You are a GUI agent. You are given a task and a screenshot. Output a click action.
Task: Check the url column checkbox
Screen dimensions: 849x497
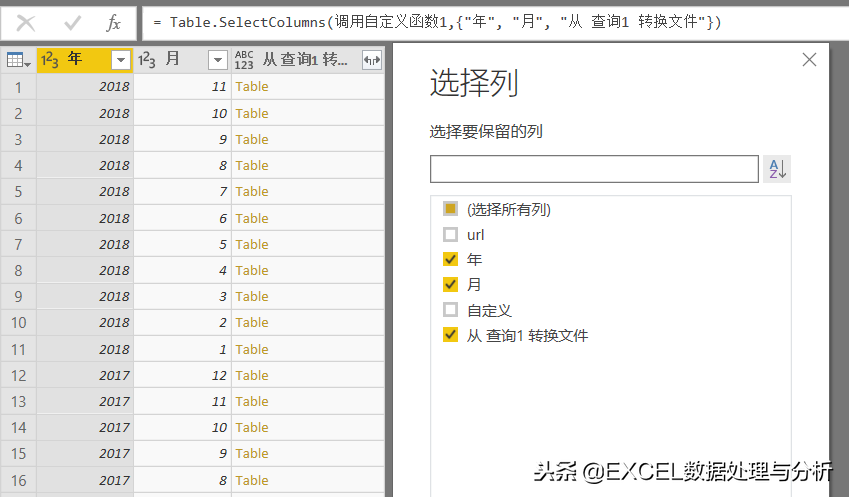click(450, 234)
